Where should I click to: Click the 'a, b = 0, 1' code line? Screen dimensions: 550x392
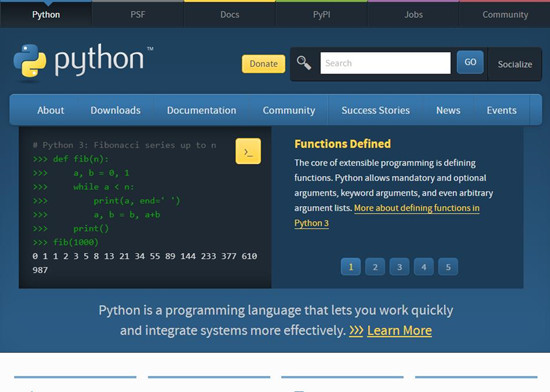pos(81,173)
